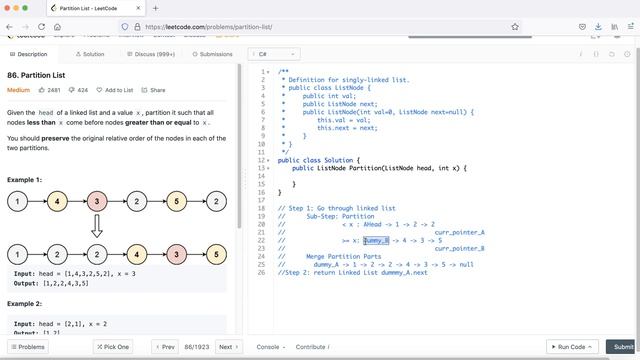The height and width of the screenshot is (360, 640).
Task: Click "Output: [1,2,2,4,3,5]" text
Action: pyautogui.click(x=51, y=283)
